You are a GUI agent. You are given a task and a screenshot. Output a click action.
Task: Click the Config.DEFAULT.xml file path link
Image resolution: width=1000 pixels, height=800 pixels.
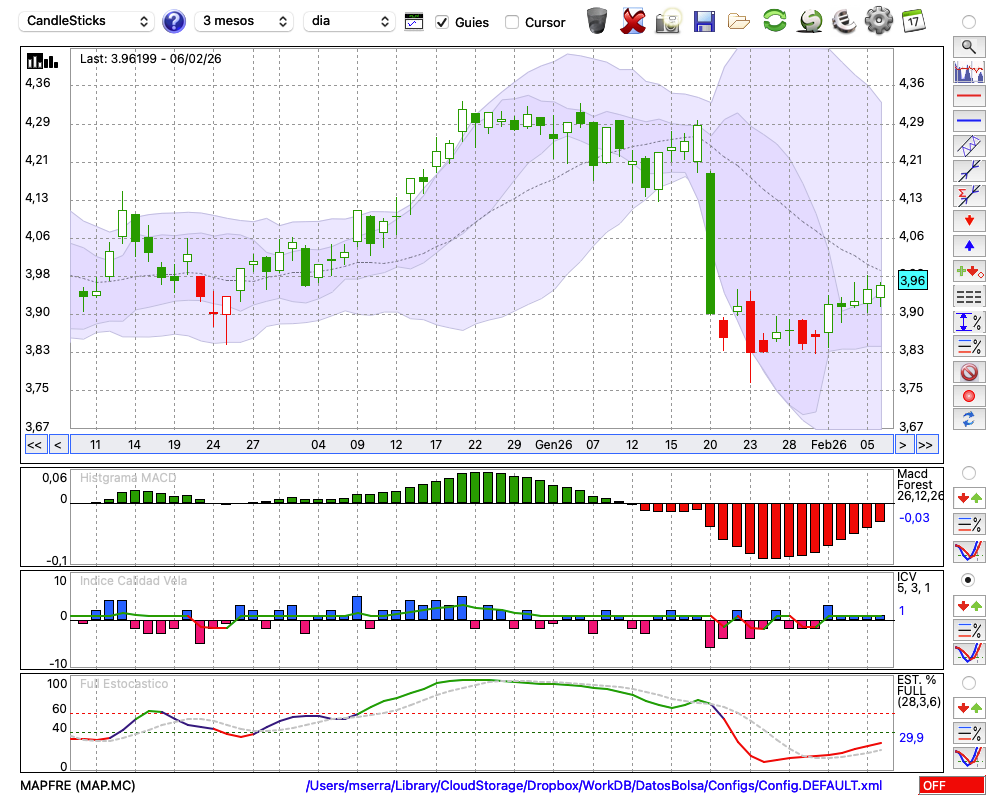tap(594, 785)
